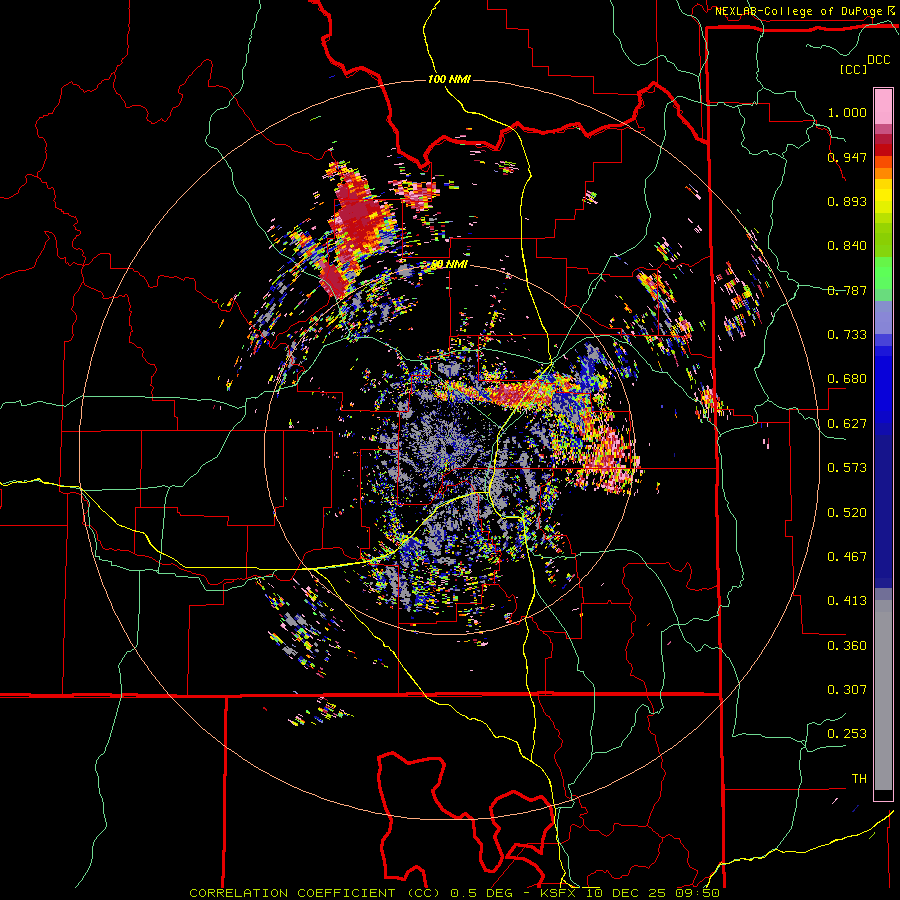900x900 pixels.
Task: Select the 0.573 legend value
Action: tap(847, 468)
